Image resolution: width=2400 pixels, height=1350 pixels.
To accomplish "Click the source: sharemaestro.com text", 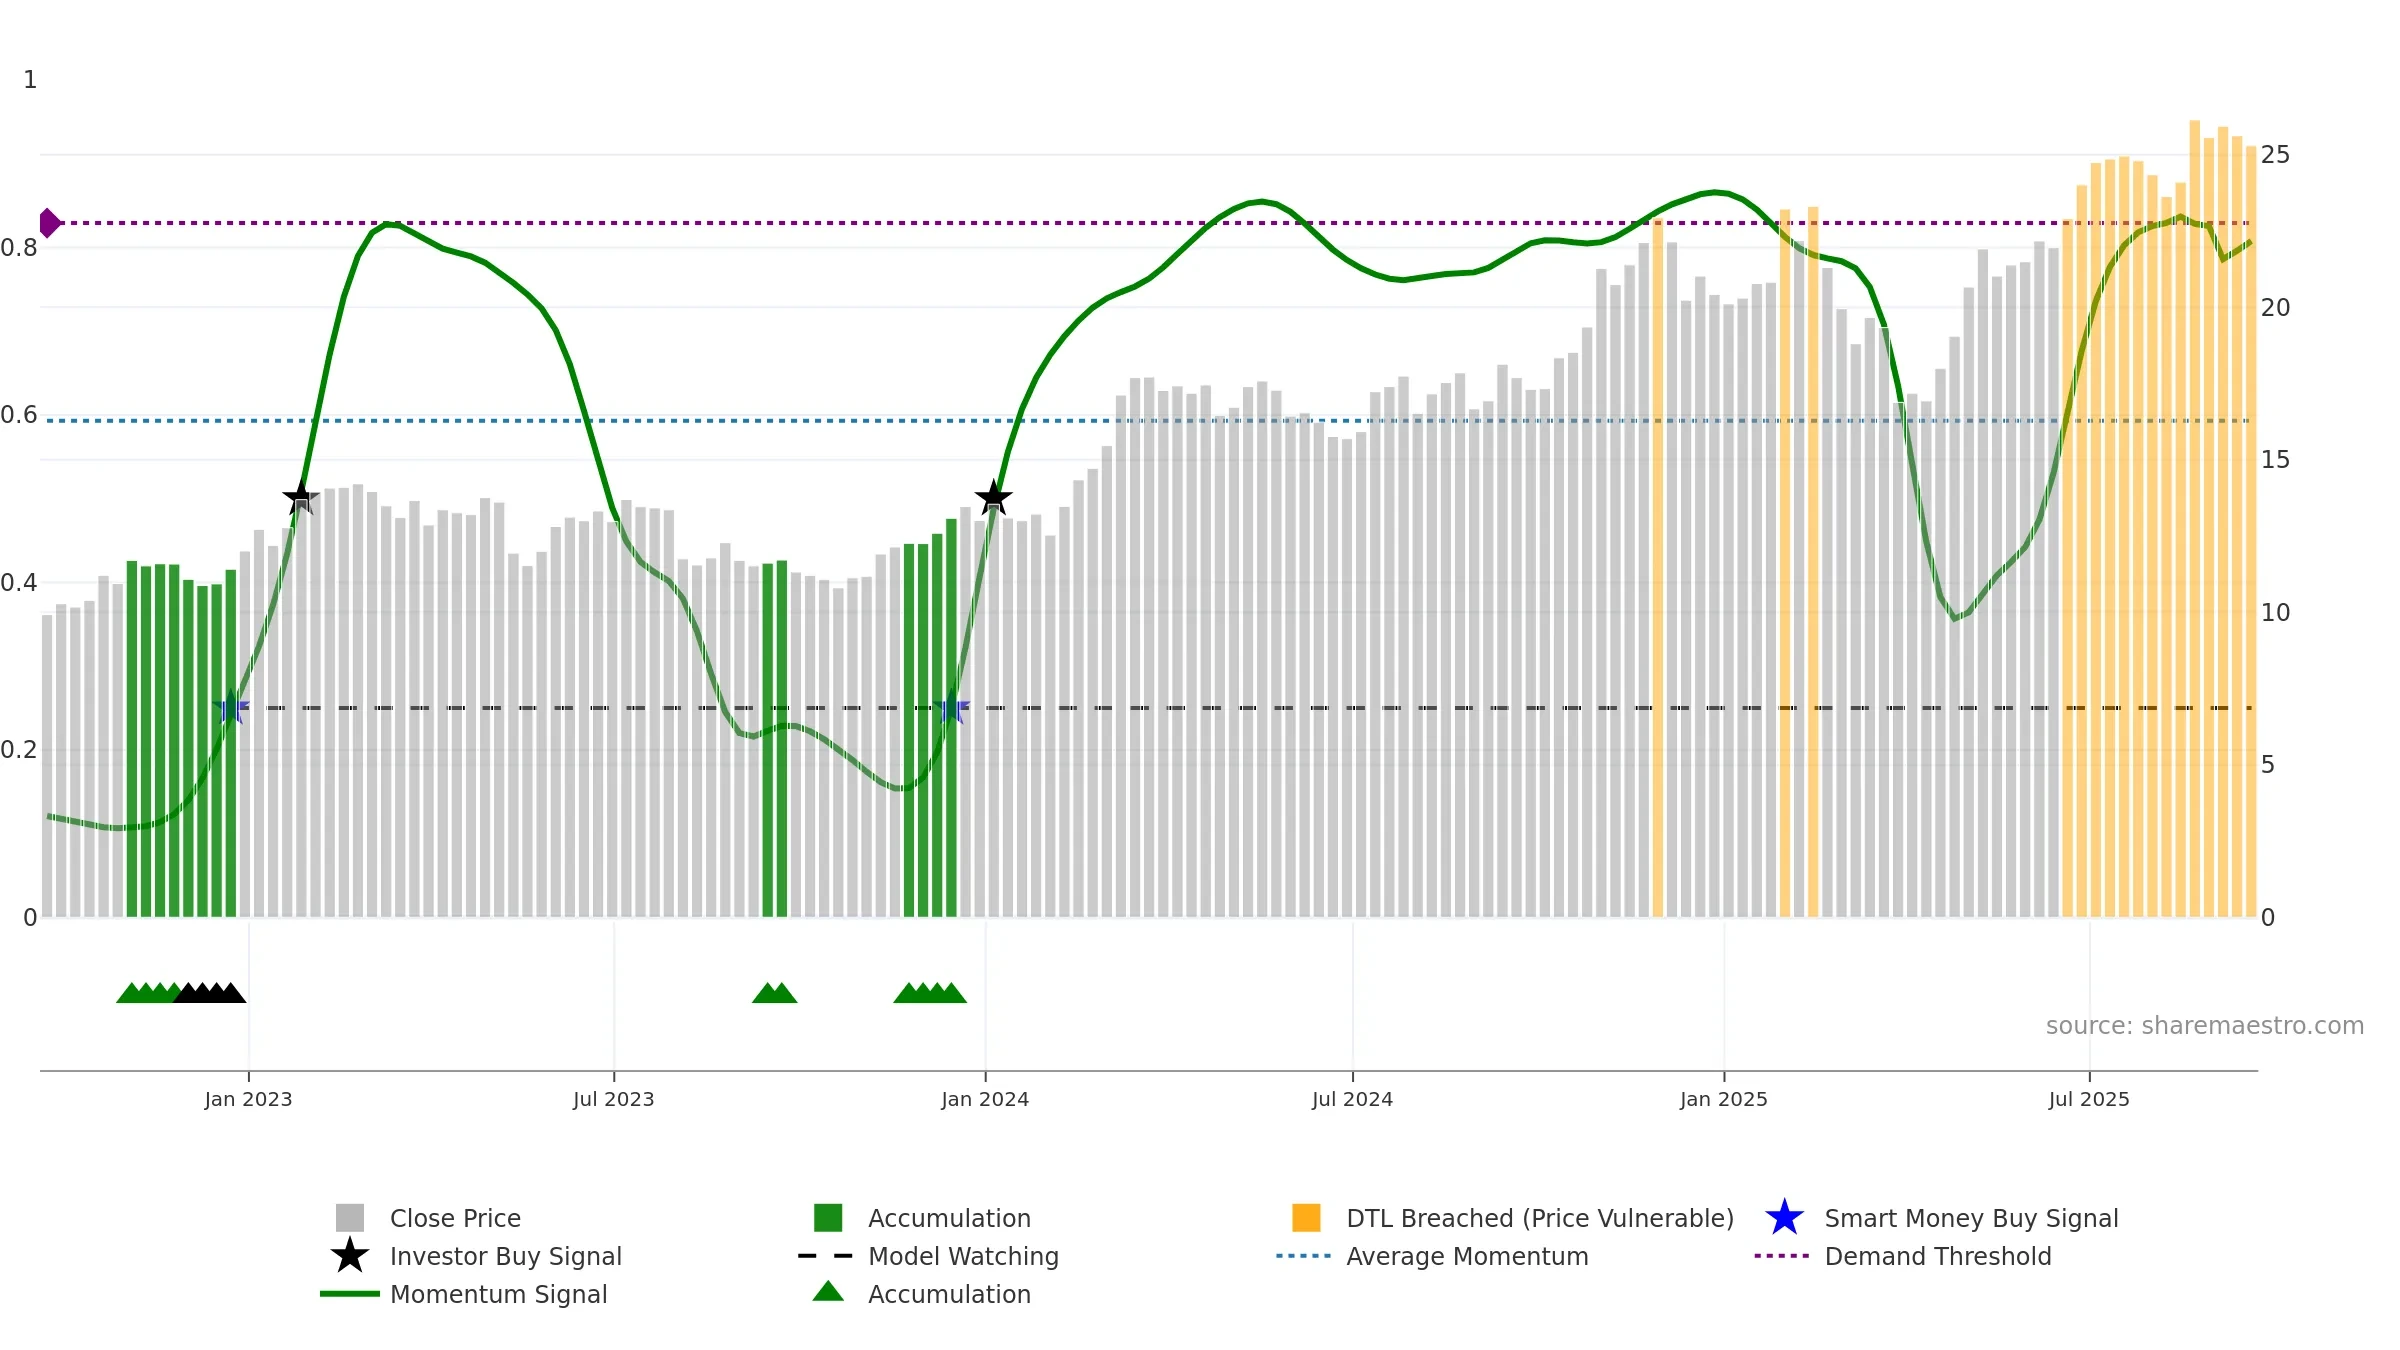I will click(2204, 1026).
